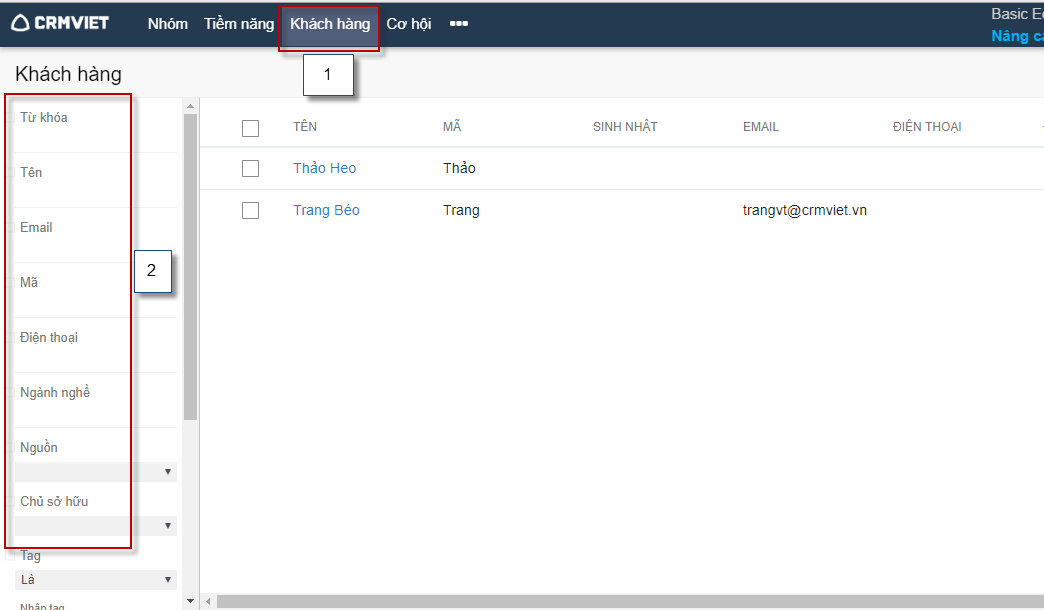Click the filter panel scroll-up arrow
Viewport: 1044px width, 610px height.
tap(190, 105)
